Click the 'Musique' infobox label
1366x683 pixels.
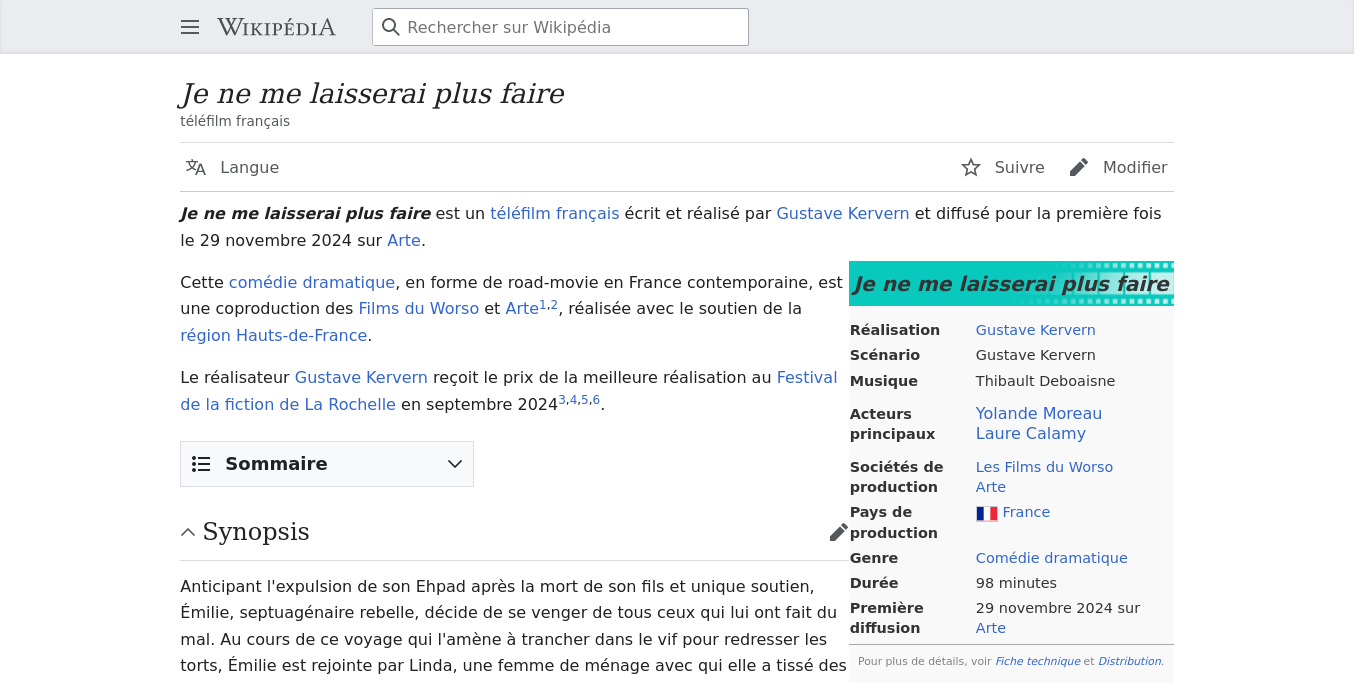[883, 381]
